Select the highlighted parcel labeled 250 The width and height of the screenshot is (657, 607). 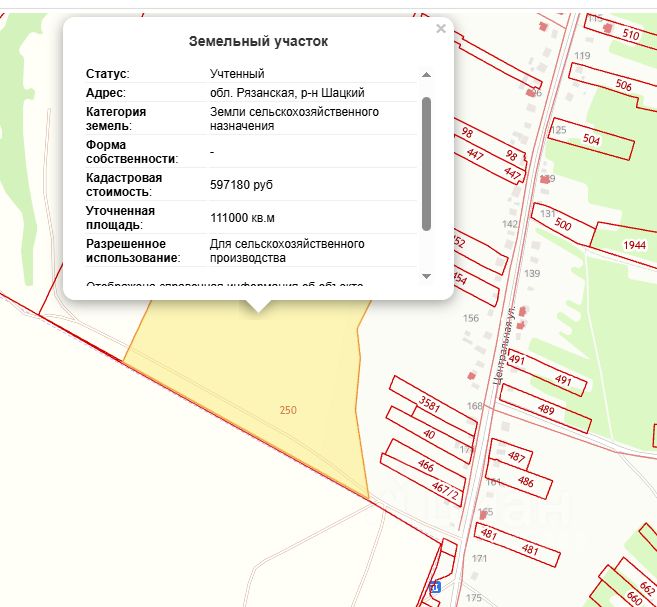point(288,410)
